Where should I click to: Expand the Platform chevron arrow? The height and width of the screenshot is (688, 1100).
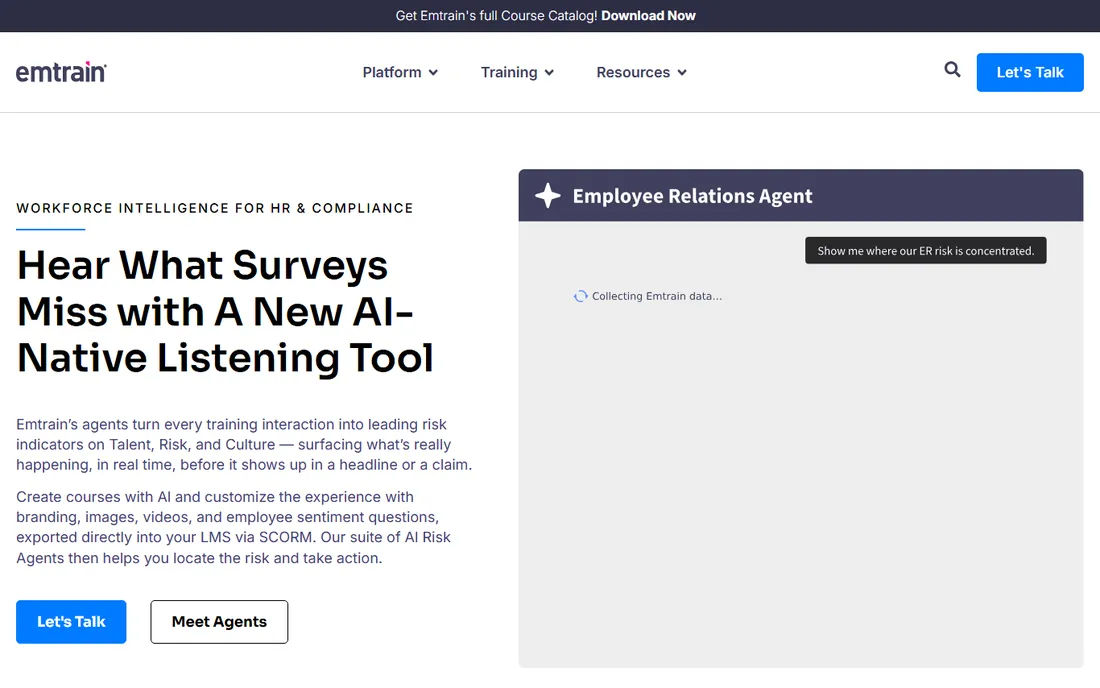(x=434, y=72)
